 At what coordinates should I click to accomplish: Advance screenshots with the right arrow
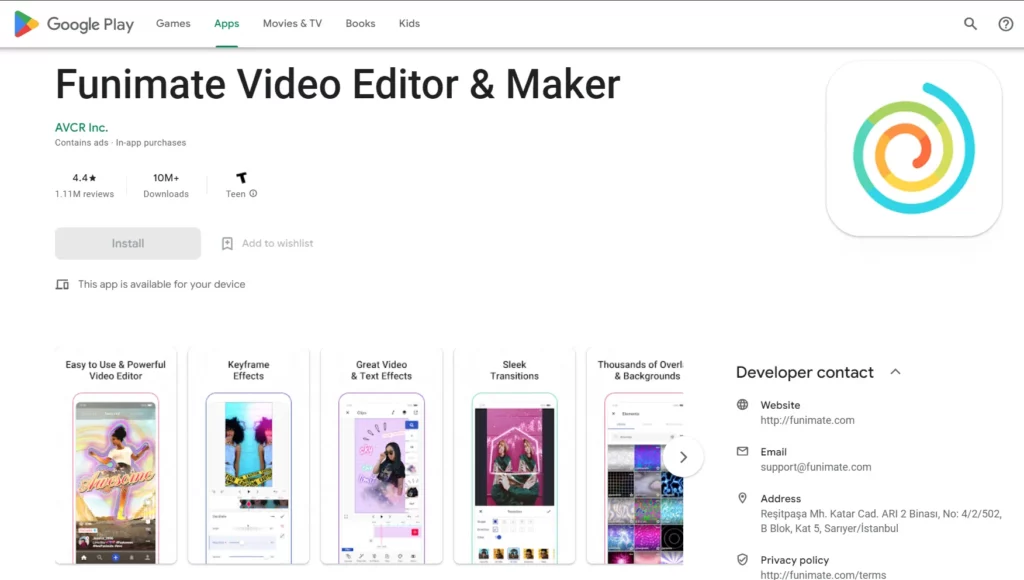(683, 457)
